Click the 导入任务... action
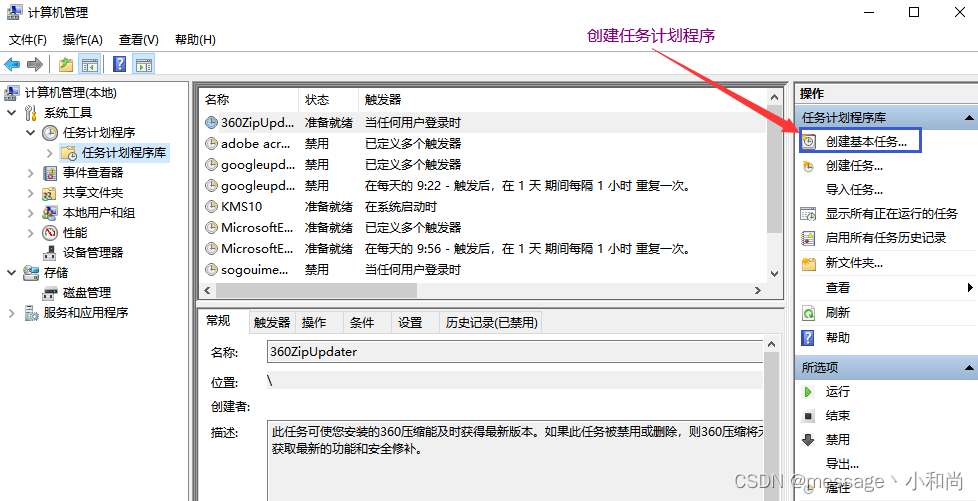978x501 pixels. 854,190
